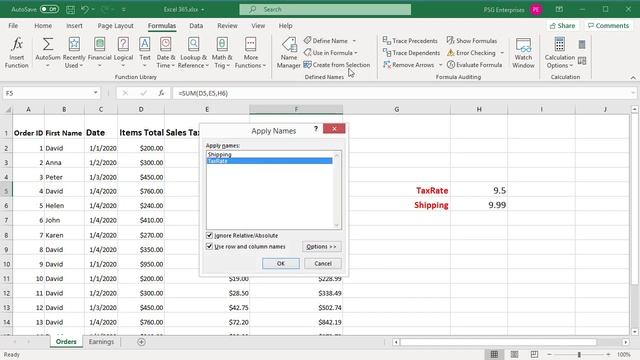Switch to Page Layout view icon
Image resolution: width=640 pixels, height=360 pixels.
click(x=514, y=354)
